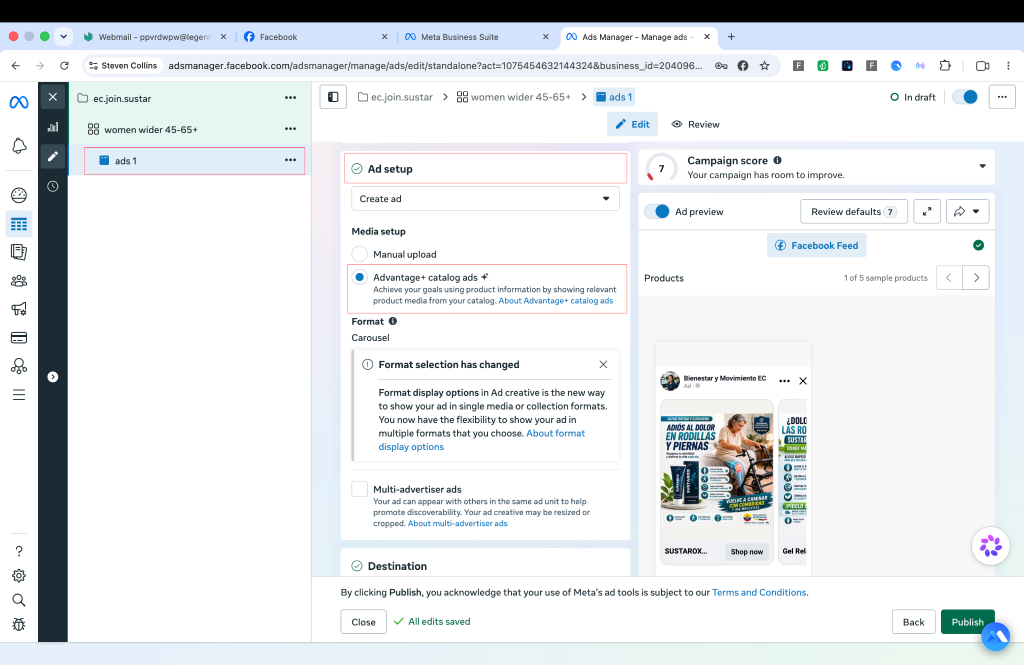Viewport: 1024px width, 665px height.
Task: Open a new browser tab
Action: click(x=731, y=37)
